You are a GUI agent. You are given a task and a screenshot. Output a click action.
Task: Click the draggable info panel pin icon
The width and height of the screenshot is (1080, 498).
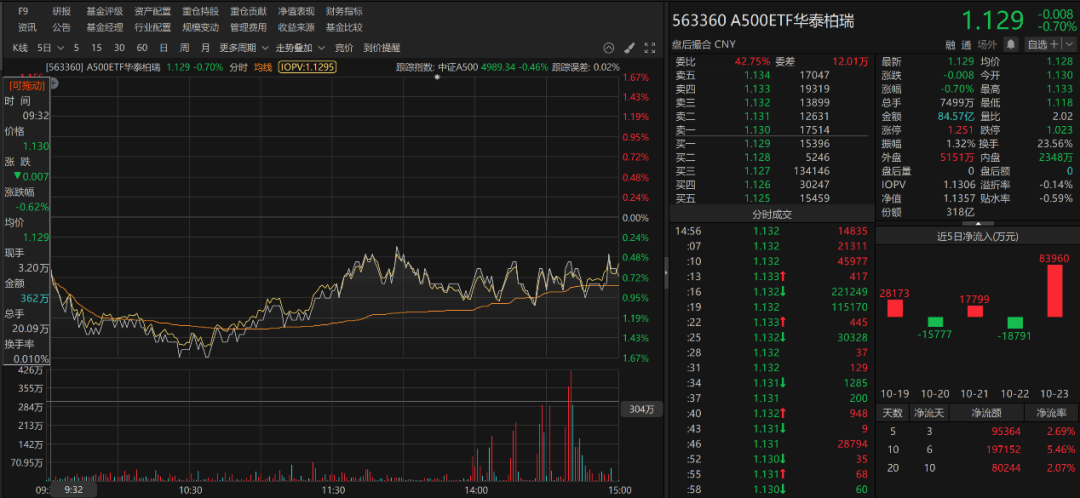tap(54, 85)
